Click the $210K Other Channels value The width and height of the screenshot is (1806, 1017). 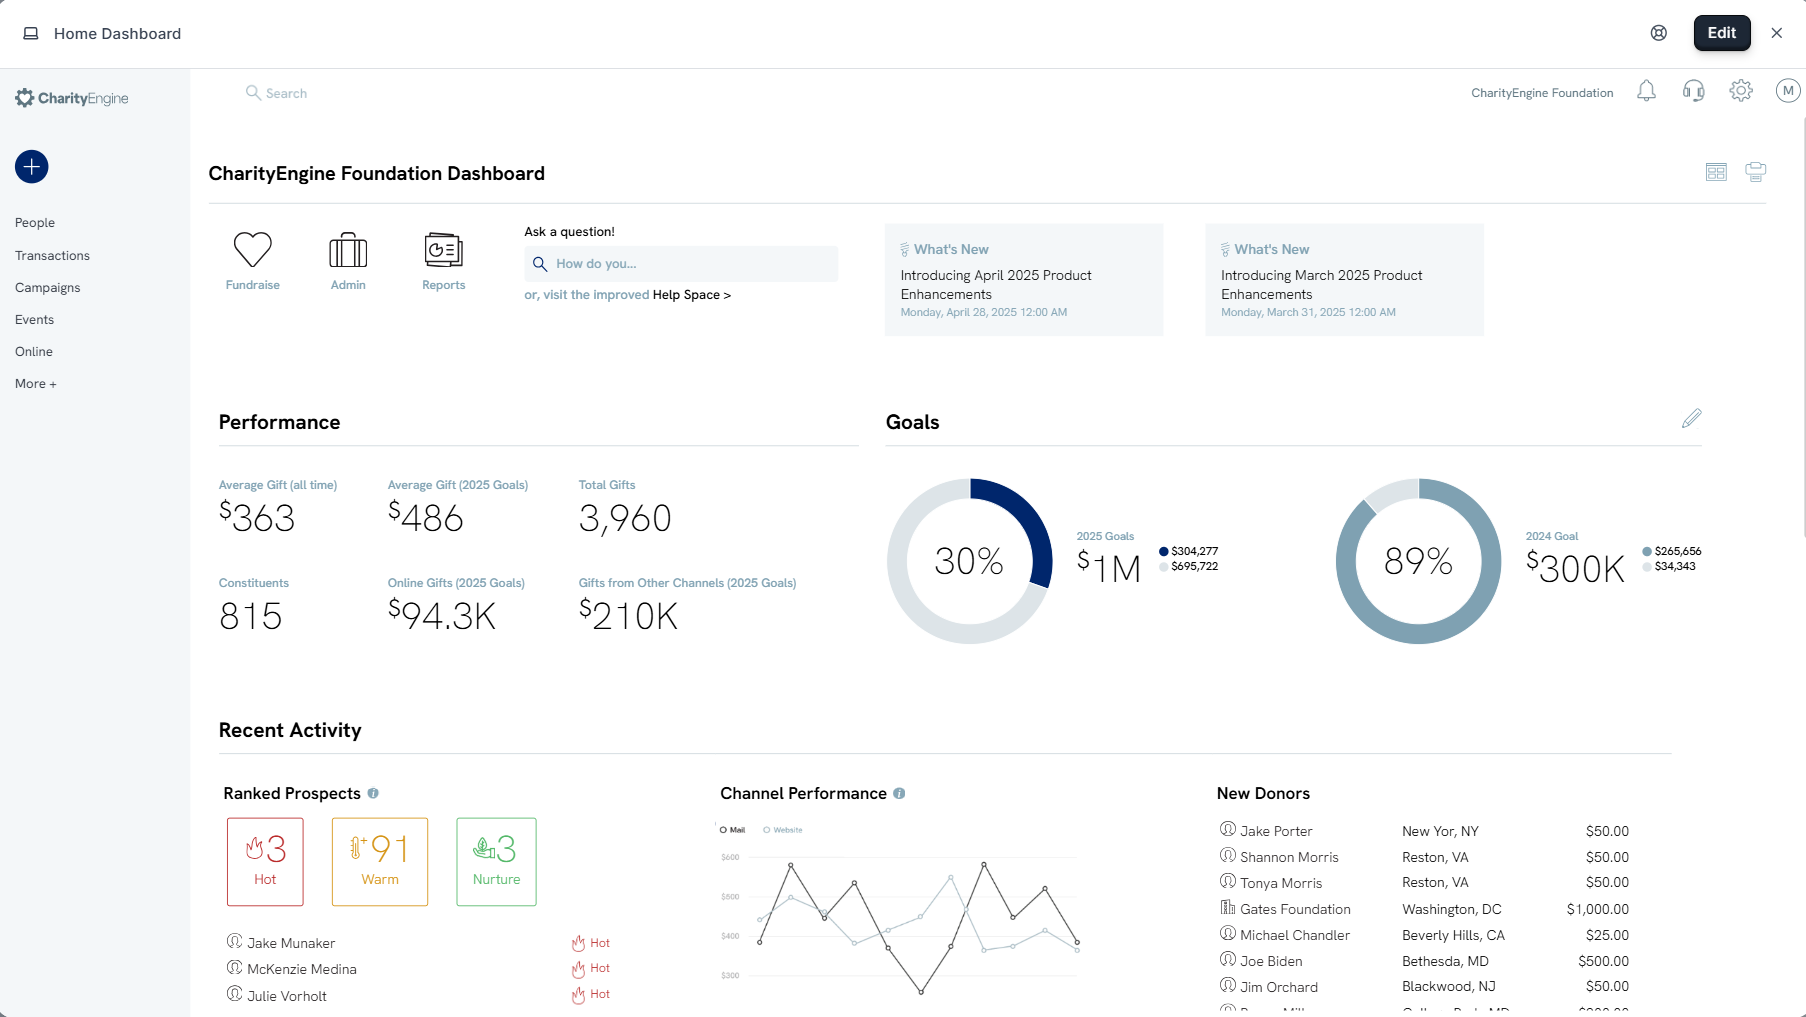coord(628,616)
